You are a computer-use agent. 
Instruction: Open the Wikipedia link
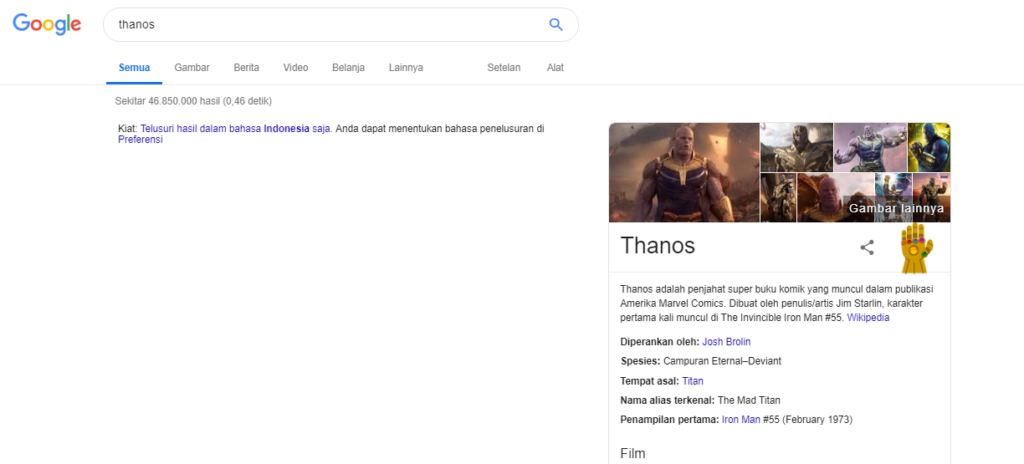pos(868,318)
